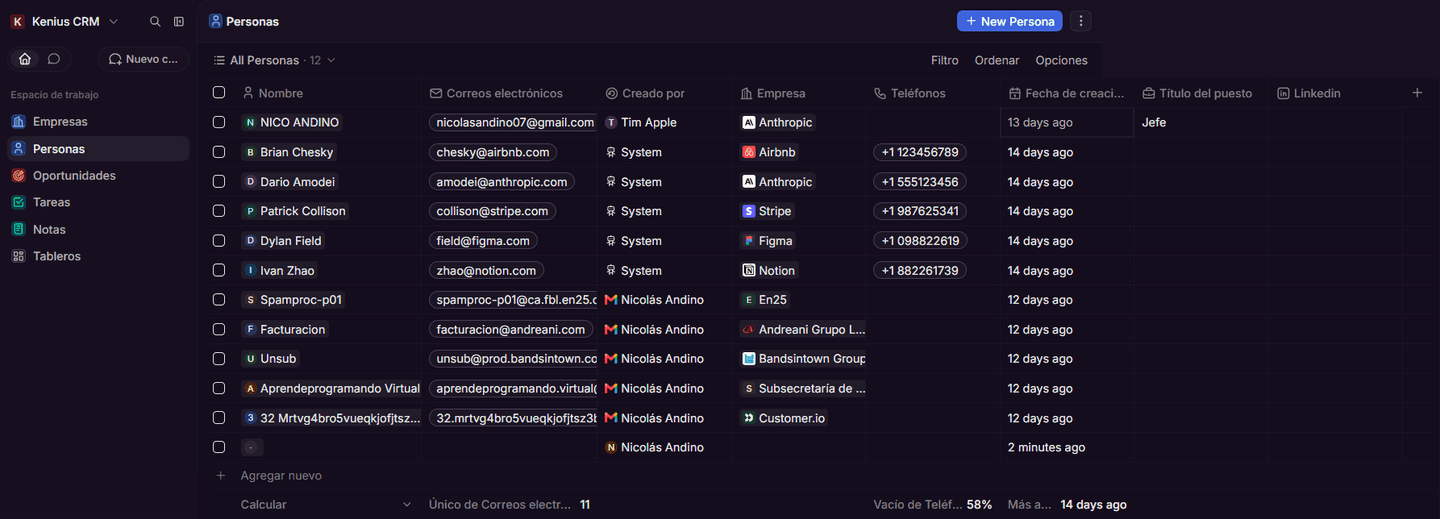Collapse the sidebar panel icon
Image resolution: width=1440 pixels, height=519 pixels.
179,21
